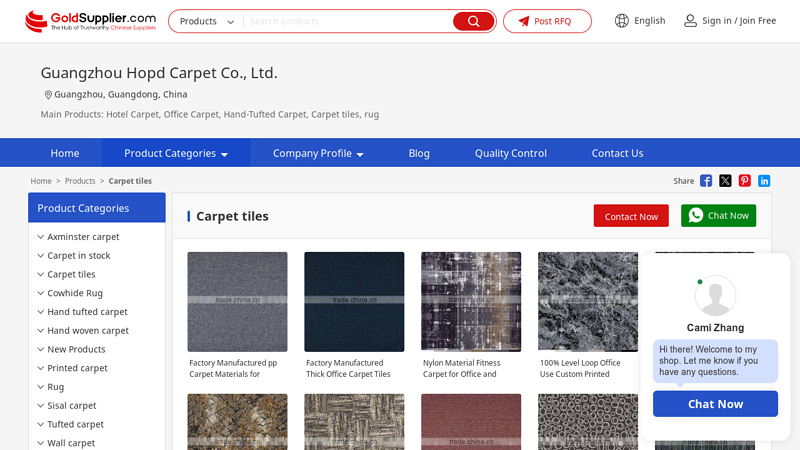
Task: Click the blue Chat Now button in chat widget
Action: [715, 404]
